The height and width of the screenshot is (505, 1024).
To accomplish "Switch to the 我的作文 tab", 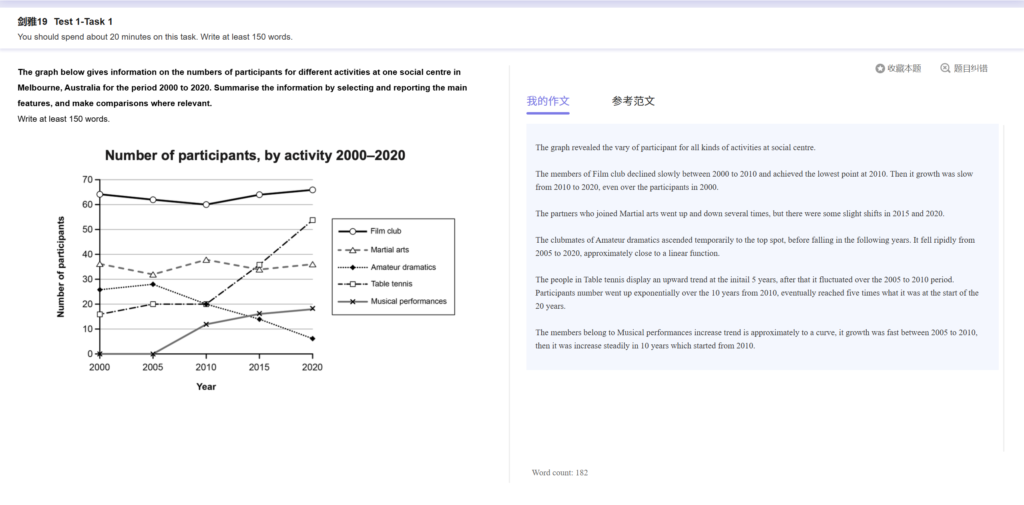I will point(547,101).
